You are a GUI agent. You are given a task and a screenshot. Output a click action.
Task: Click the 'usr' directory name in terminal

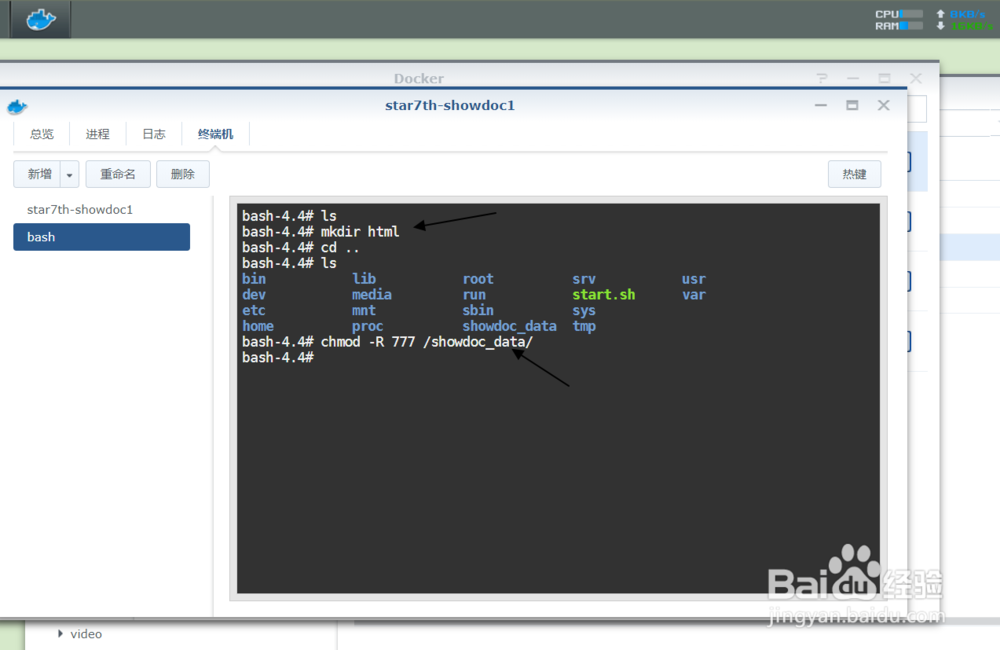693,279
